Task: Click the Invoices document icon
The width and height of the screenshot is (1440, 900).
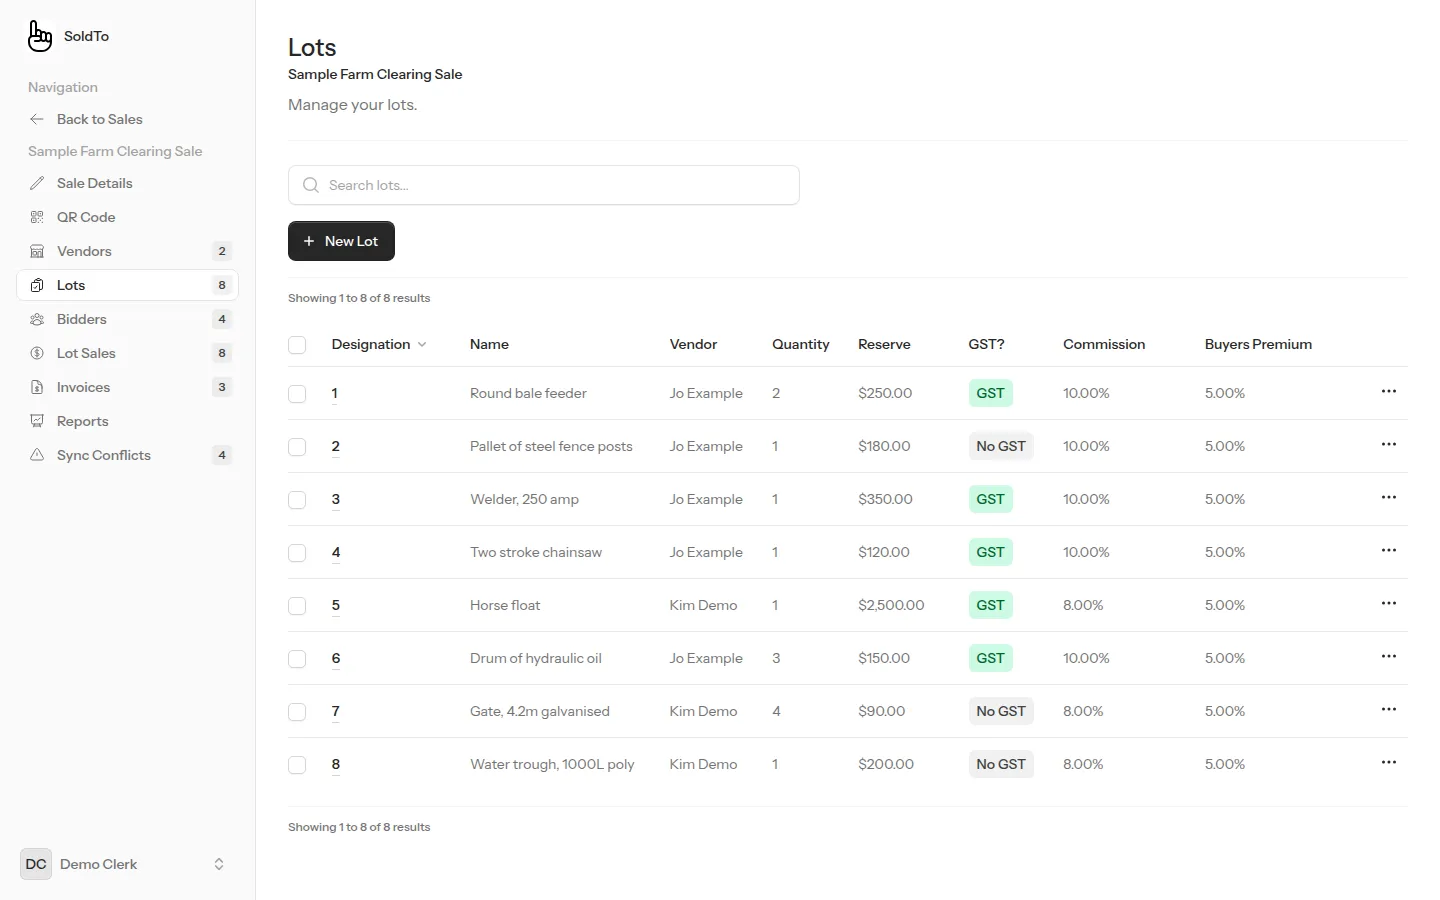Action: (x=37, y=387)
